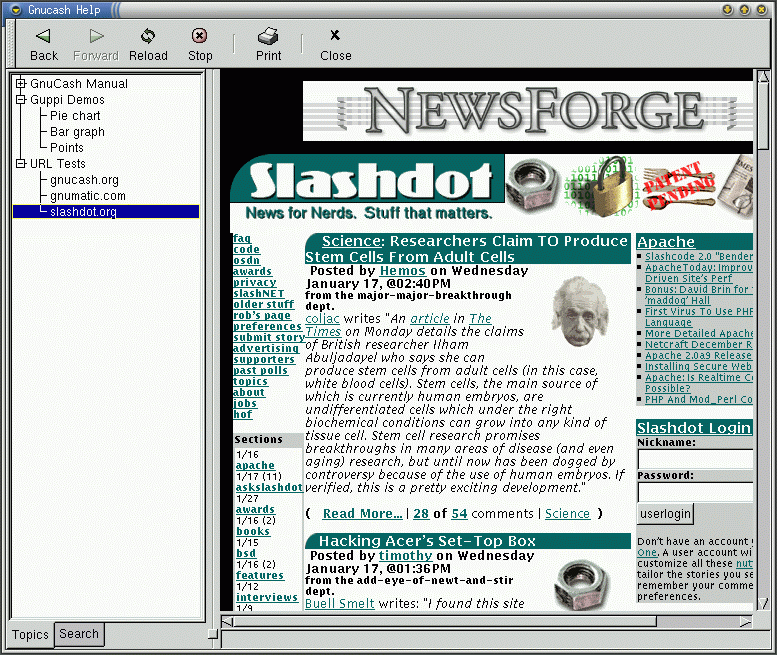Switch to the Search tab
Screen dimensions: 777x655
pyautogui.click(x=79, y=634)
